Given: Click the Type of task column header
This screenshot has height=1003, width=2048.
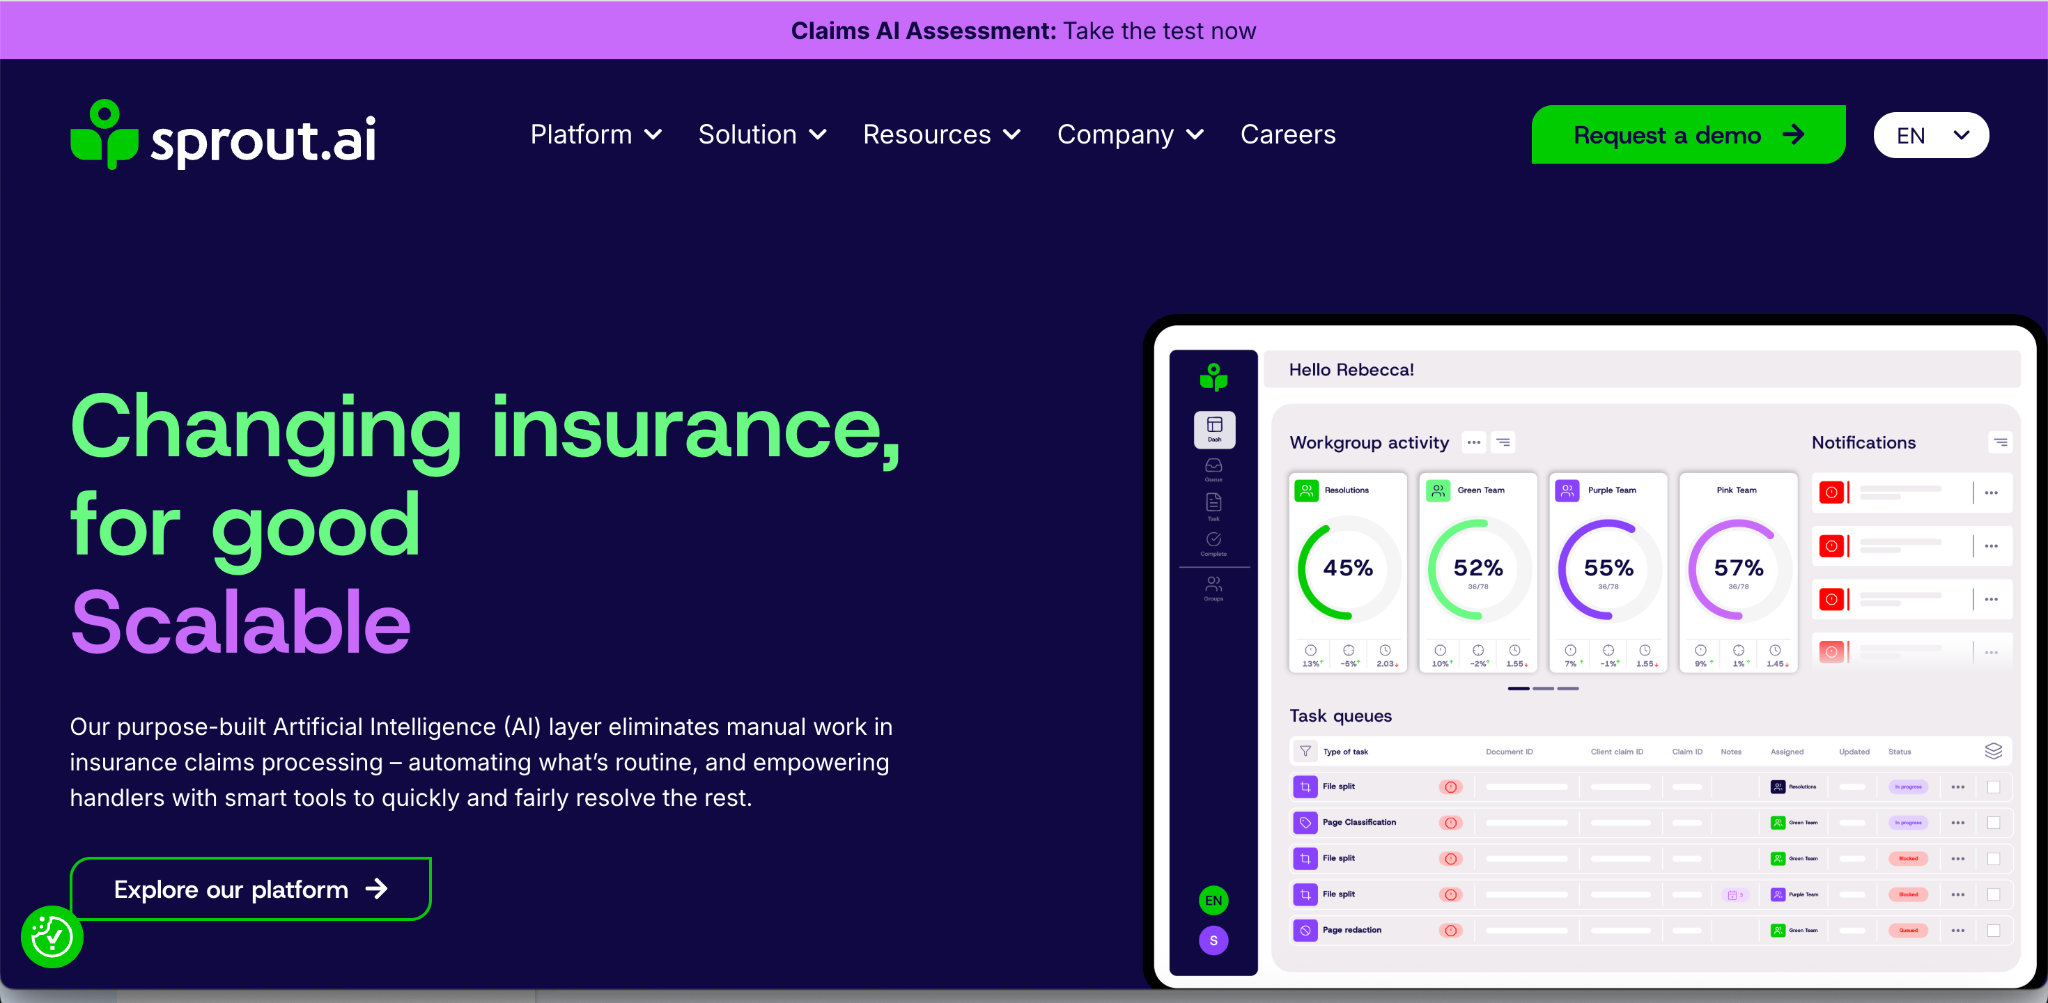Looking at the screenshot, I should click(1345, 752).
